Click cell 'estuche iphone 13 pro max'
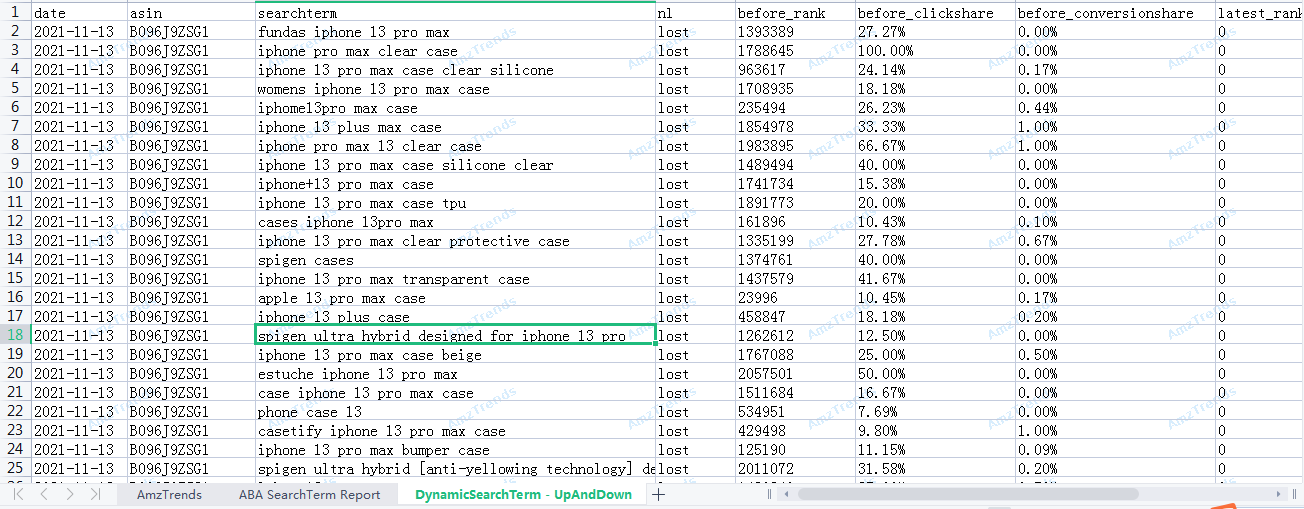1304x509 pixels. pos(455,374)
